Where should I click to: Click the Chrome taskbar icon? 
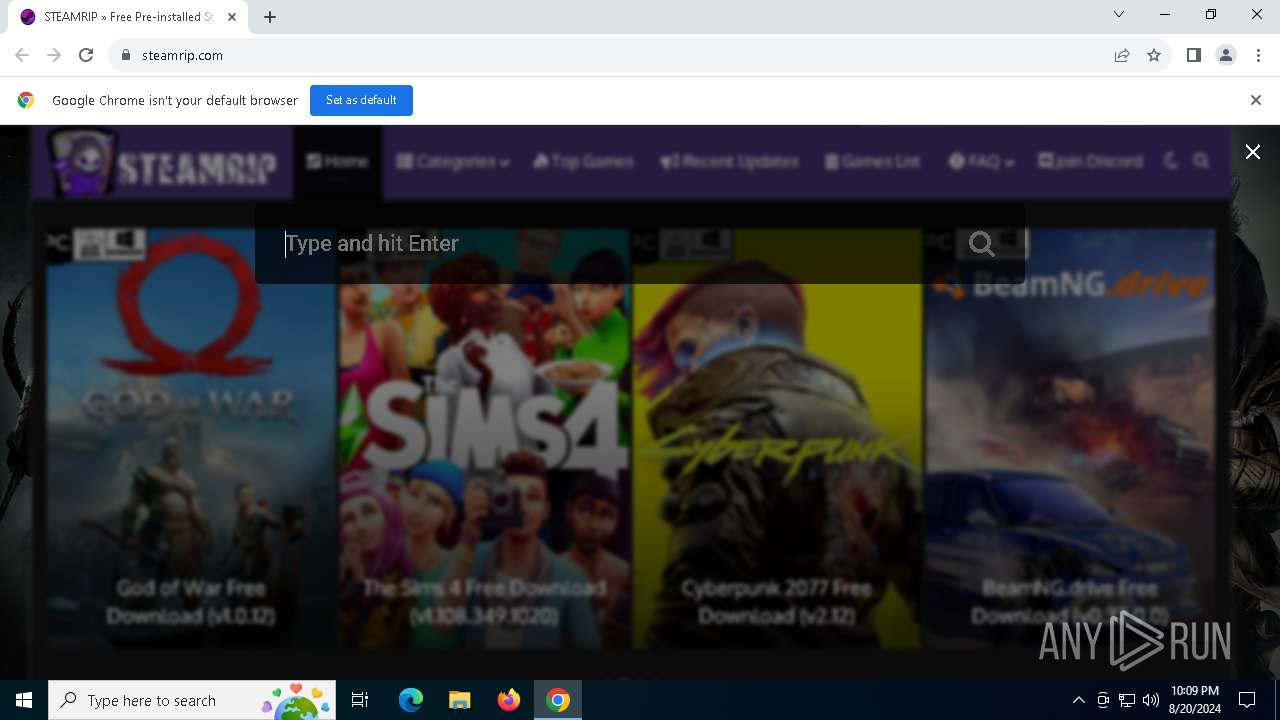[557, 700]
